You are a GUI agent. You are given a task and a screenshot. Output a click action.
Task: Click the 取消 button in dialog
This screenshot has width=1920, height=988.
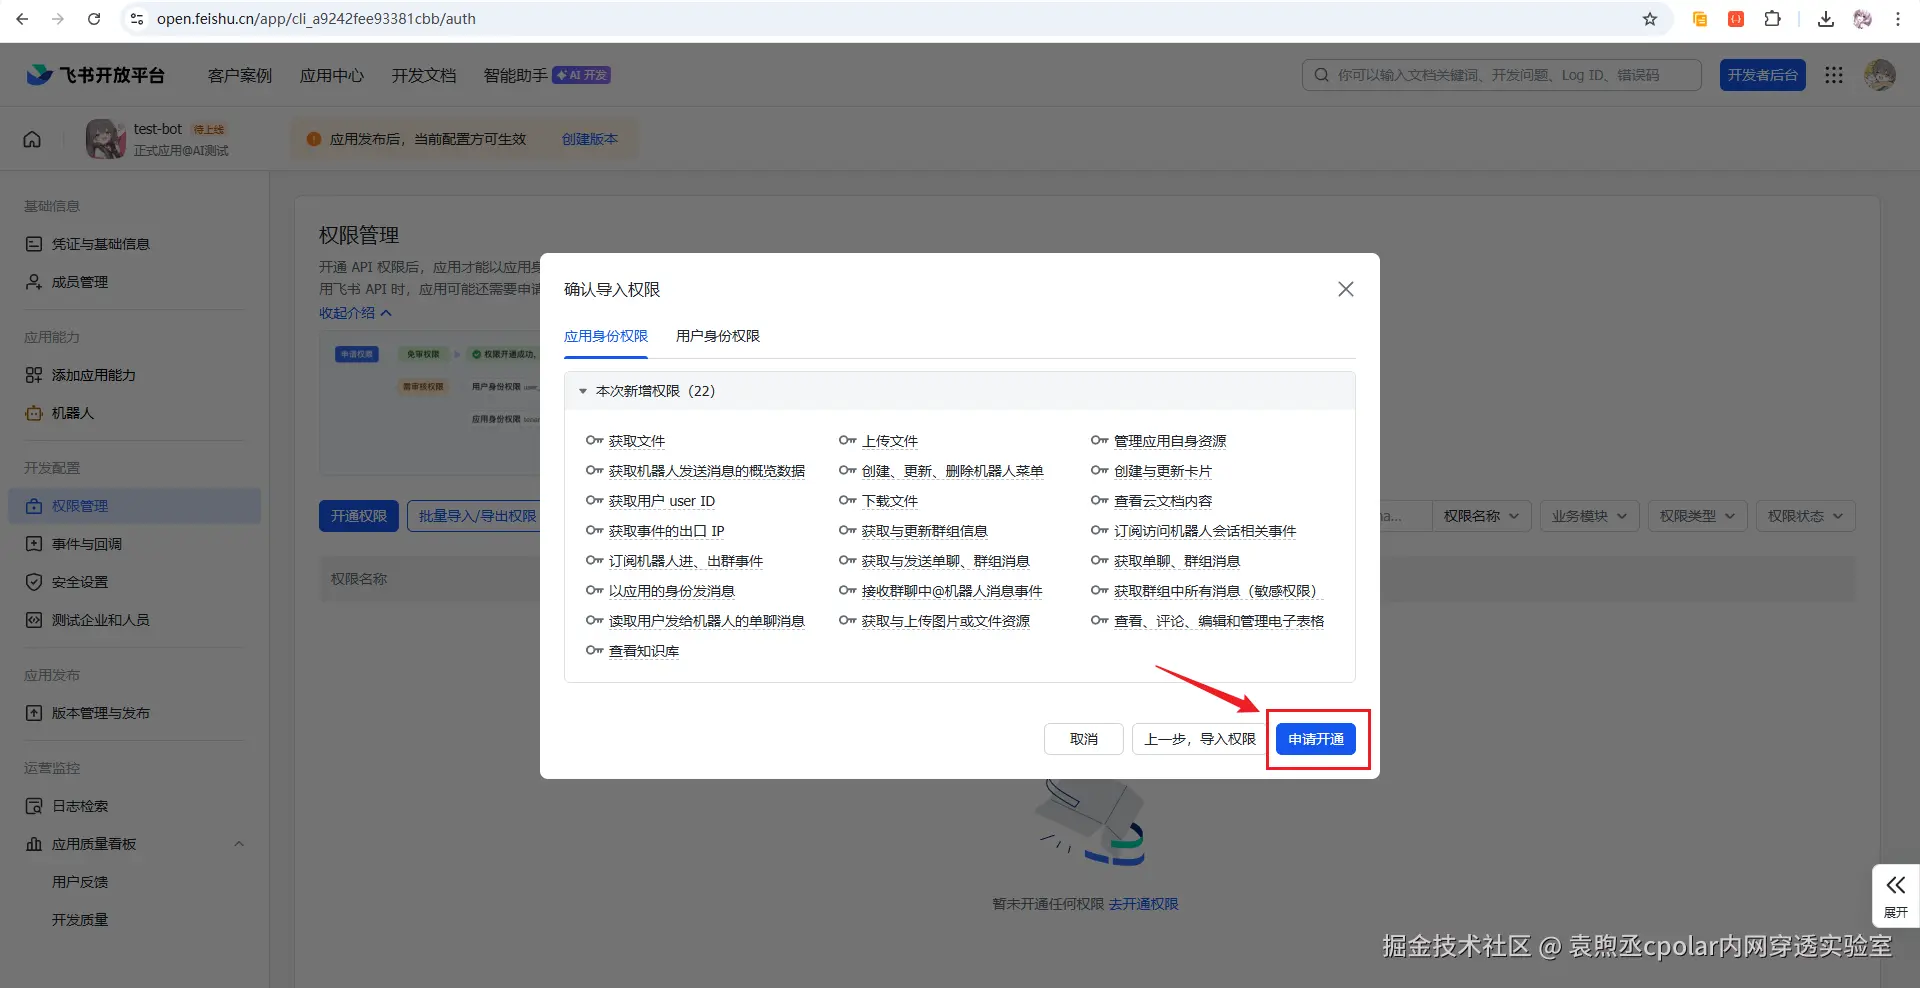coord(1084,739)
